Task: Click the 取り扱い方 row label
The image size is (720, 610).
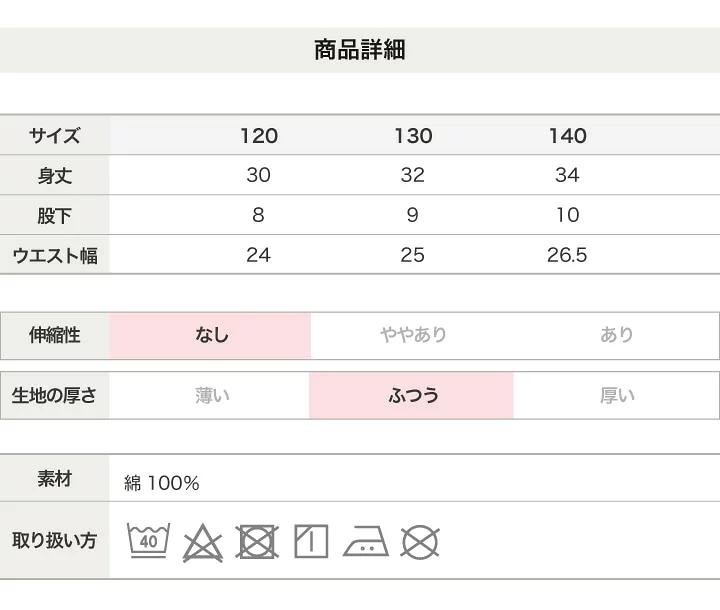Action: [55, 541]
